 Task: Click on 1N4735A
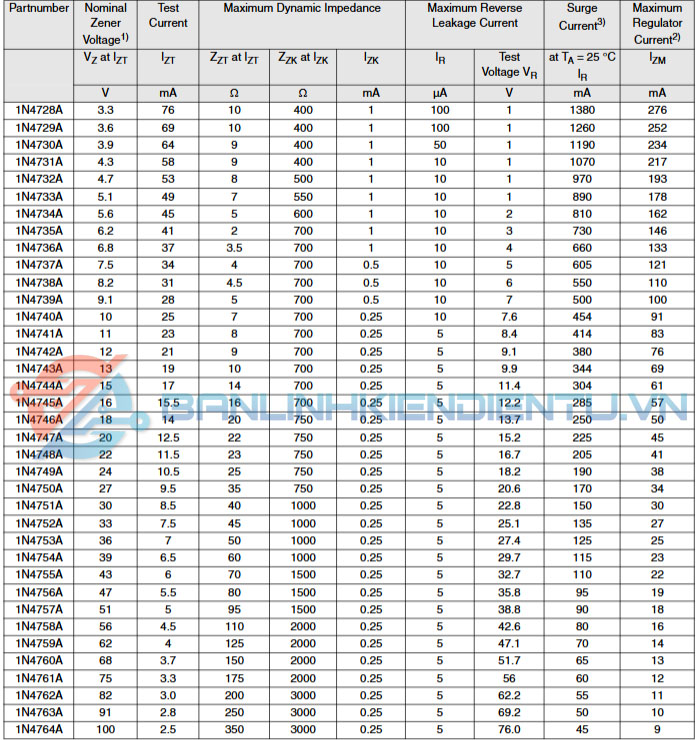click(39, 231)
